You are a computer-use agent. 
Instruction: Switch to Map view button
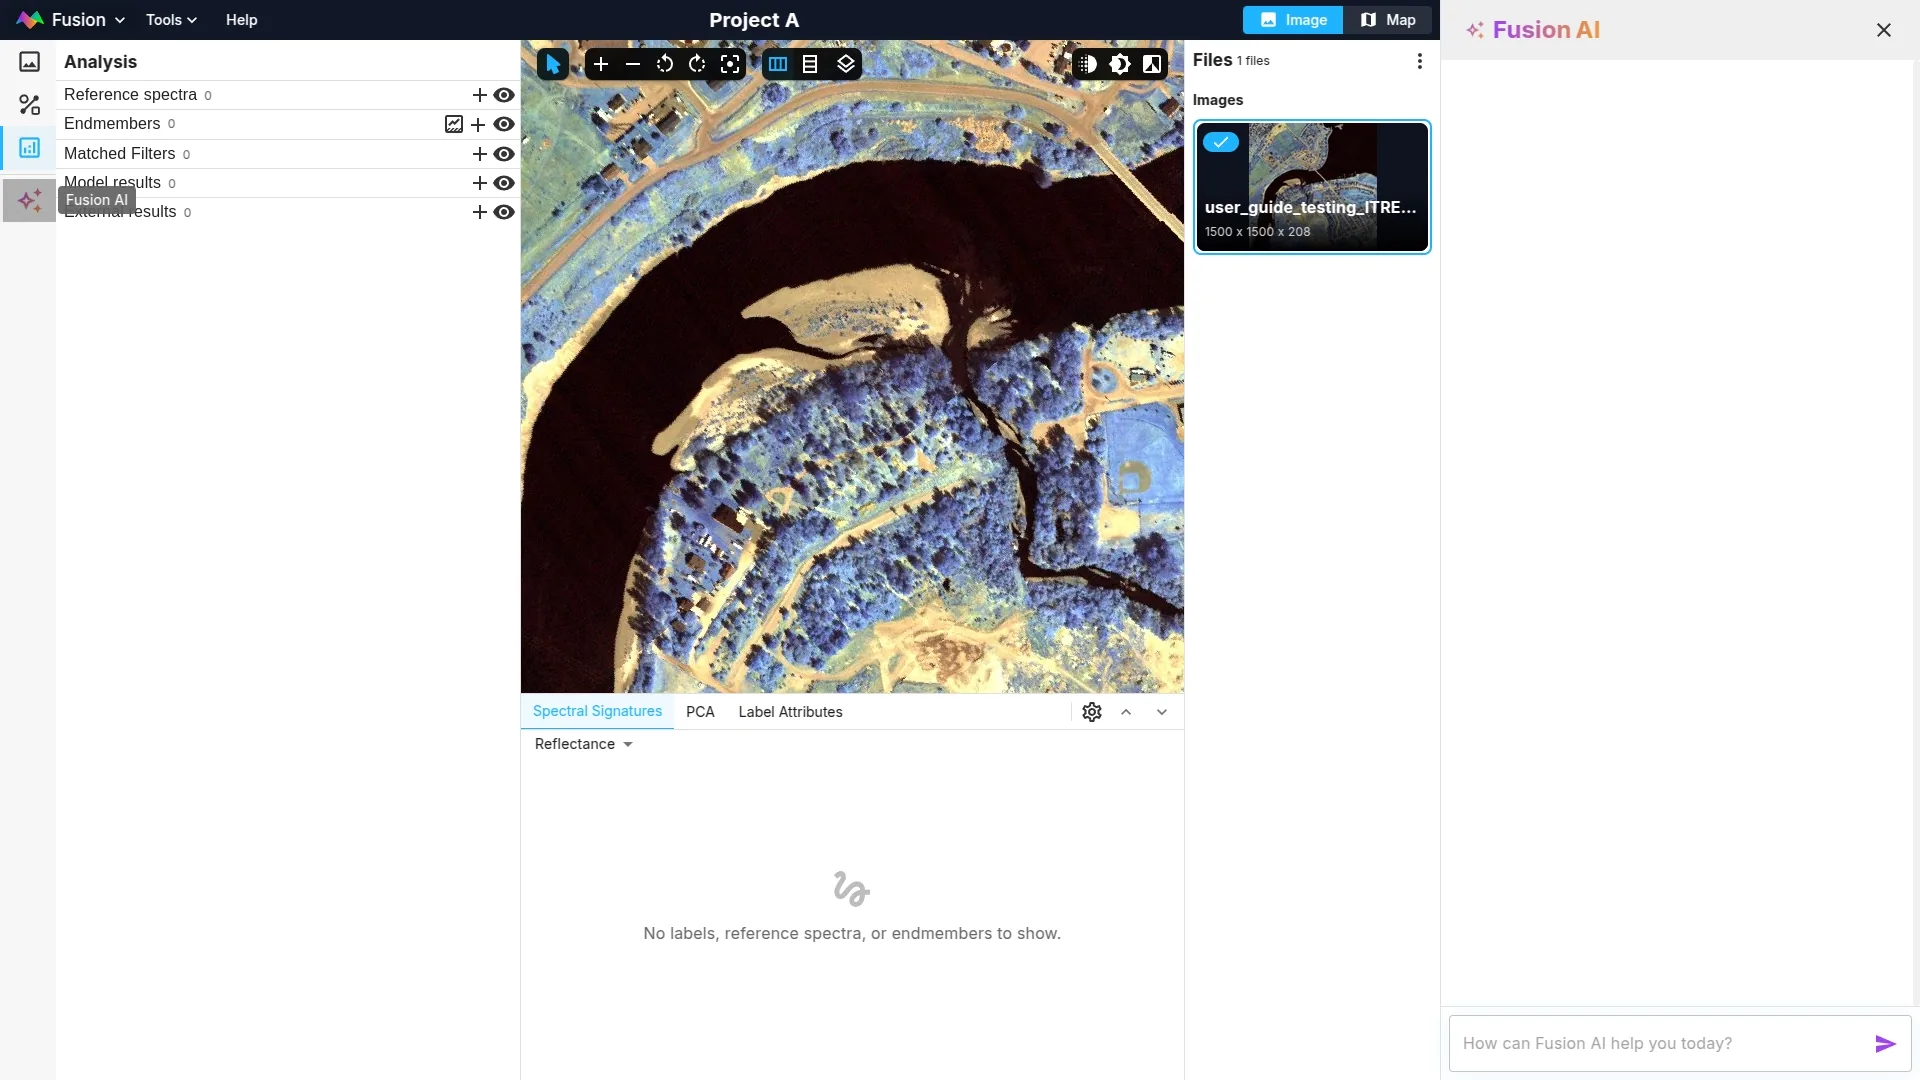point(1388,20)
